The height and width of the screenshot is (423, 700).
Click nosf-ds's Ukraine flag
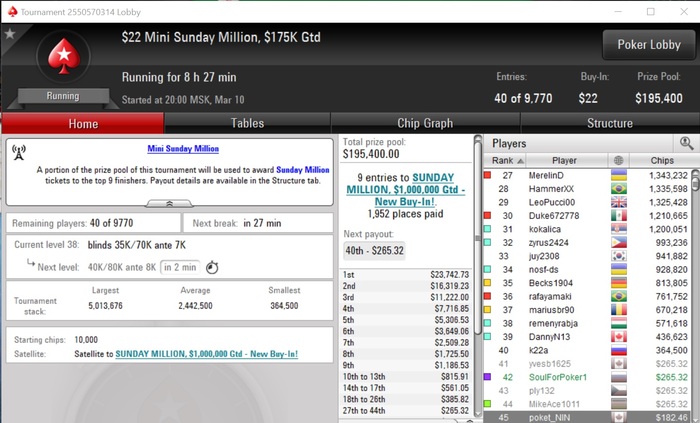(619, 270)
